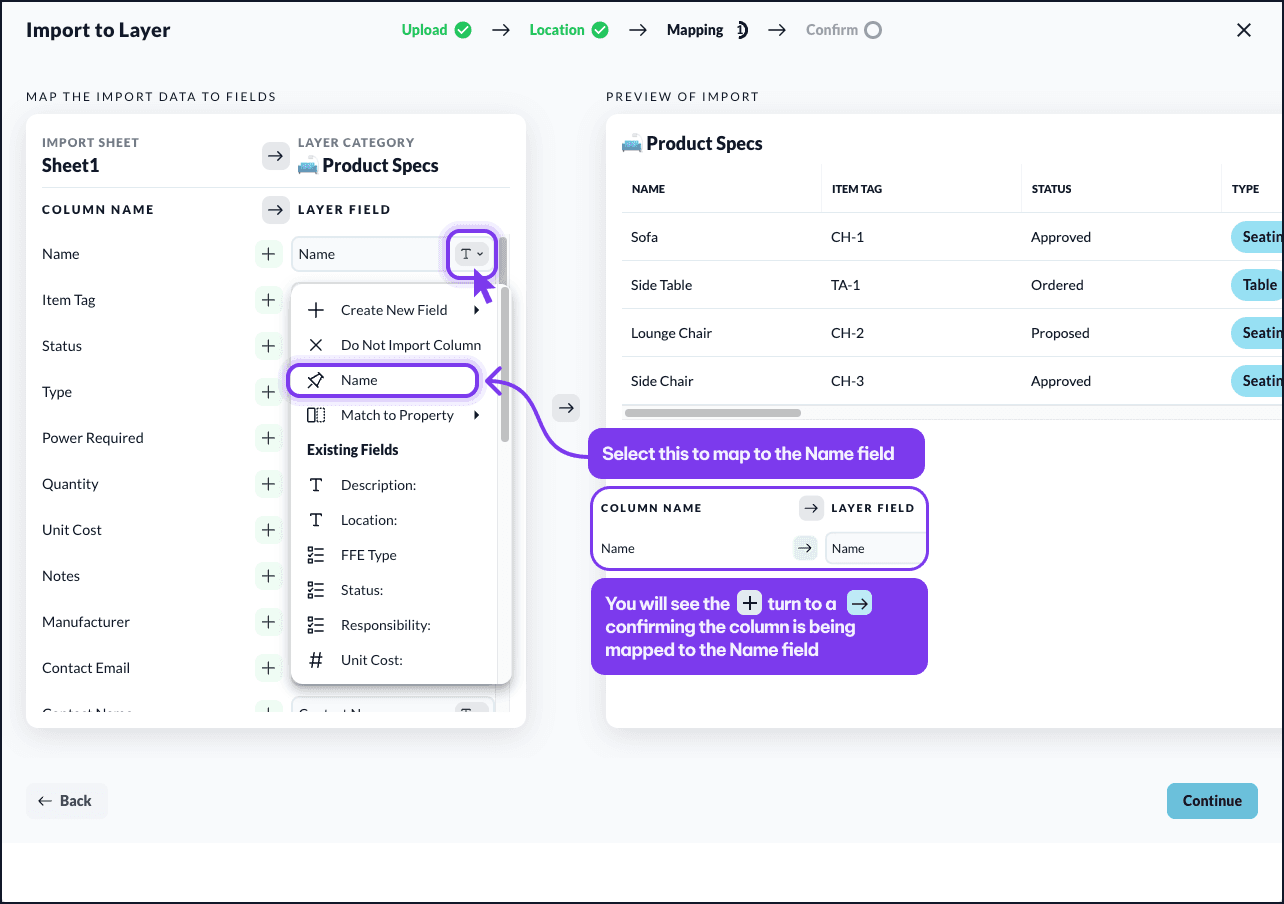Click the plus icon beside Type column

(268, 392)
